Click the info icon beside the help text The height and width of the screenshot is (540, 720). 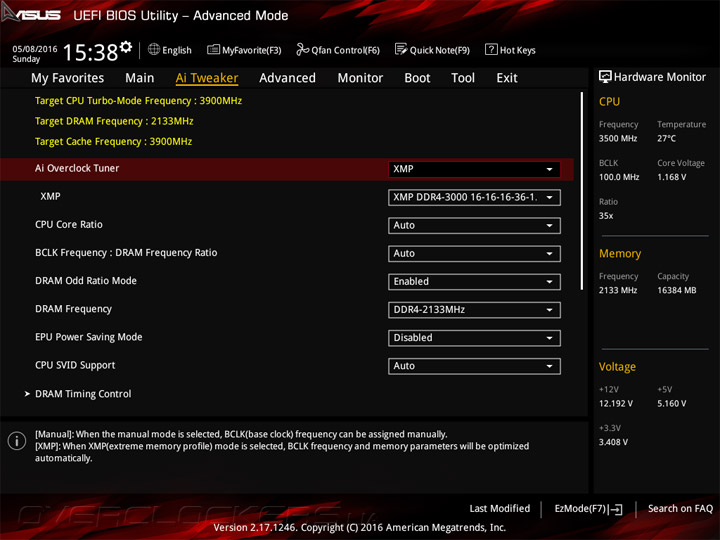coord(17,441)
